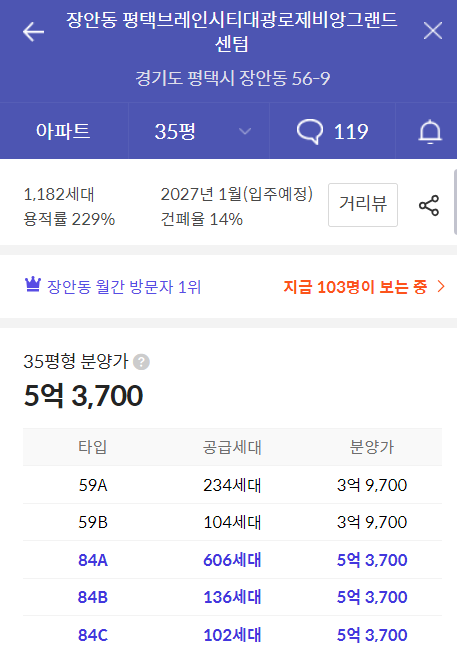Open the notification bell alert
This screenshot has width=457, height=664.
pyautogui.click(x=430, y=132)
